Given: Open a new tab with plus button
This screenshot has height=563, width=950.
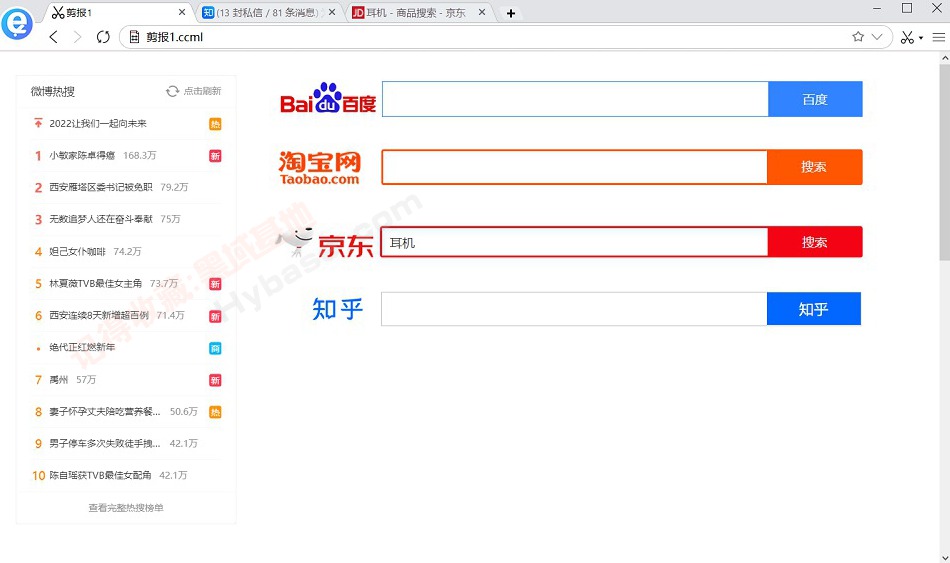Looking at the screenshot, I should [x=511, y=13].
